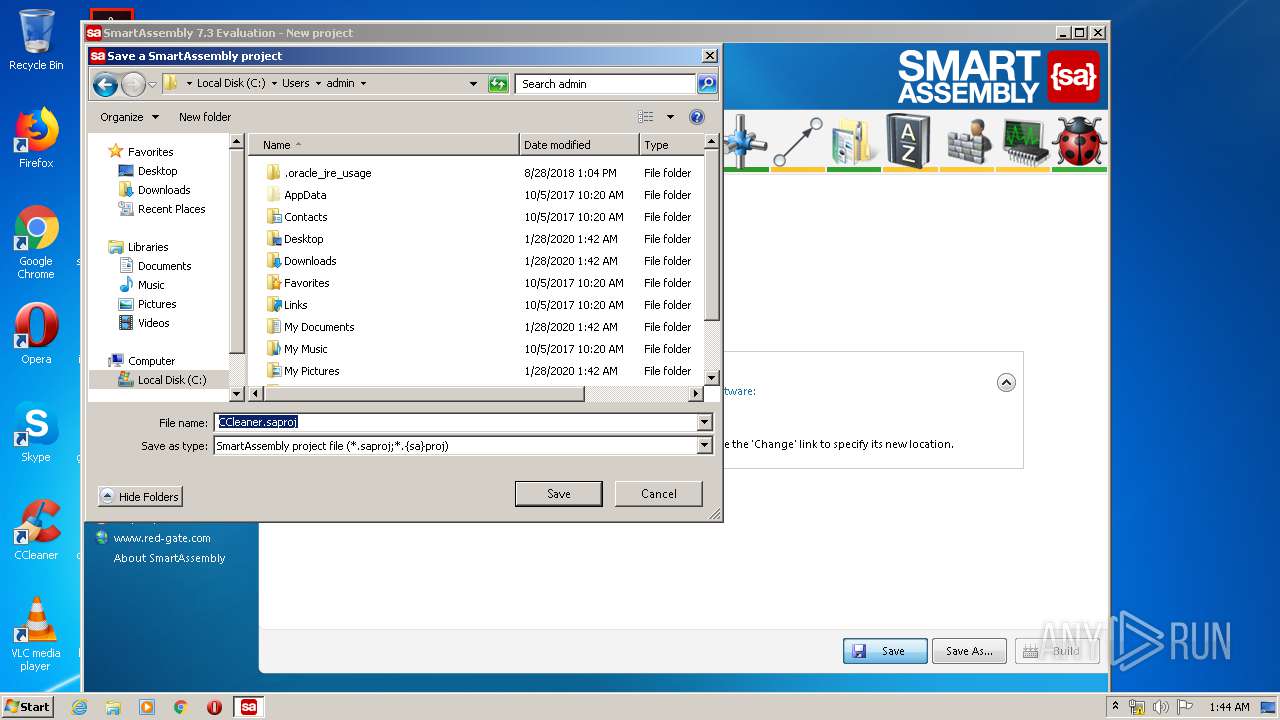The height and width of the screenshot is (720, 1280).
Task: Click the File name input field
Action: pyautogui.click(x=455, y=422)
